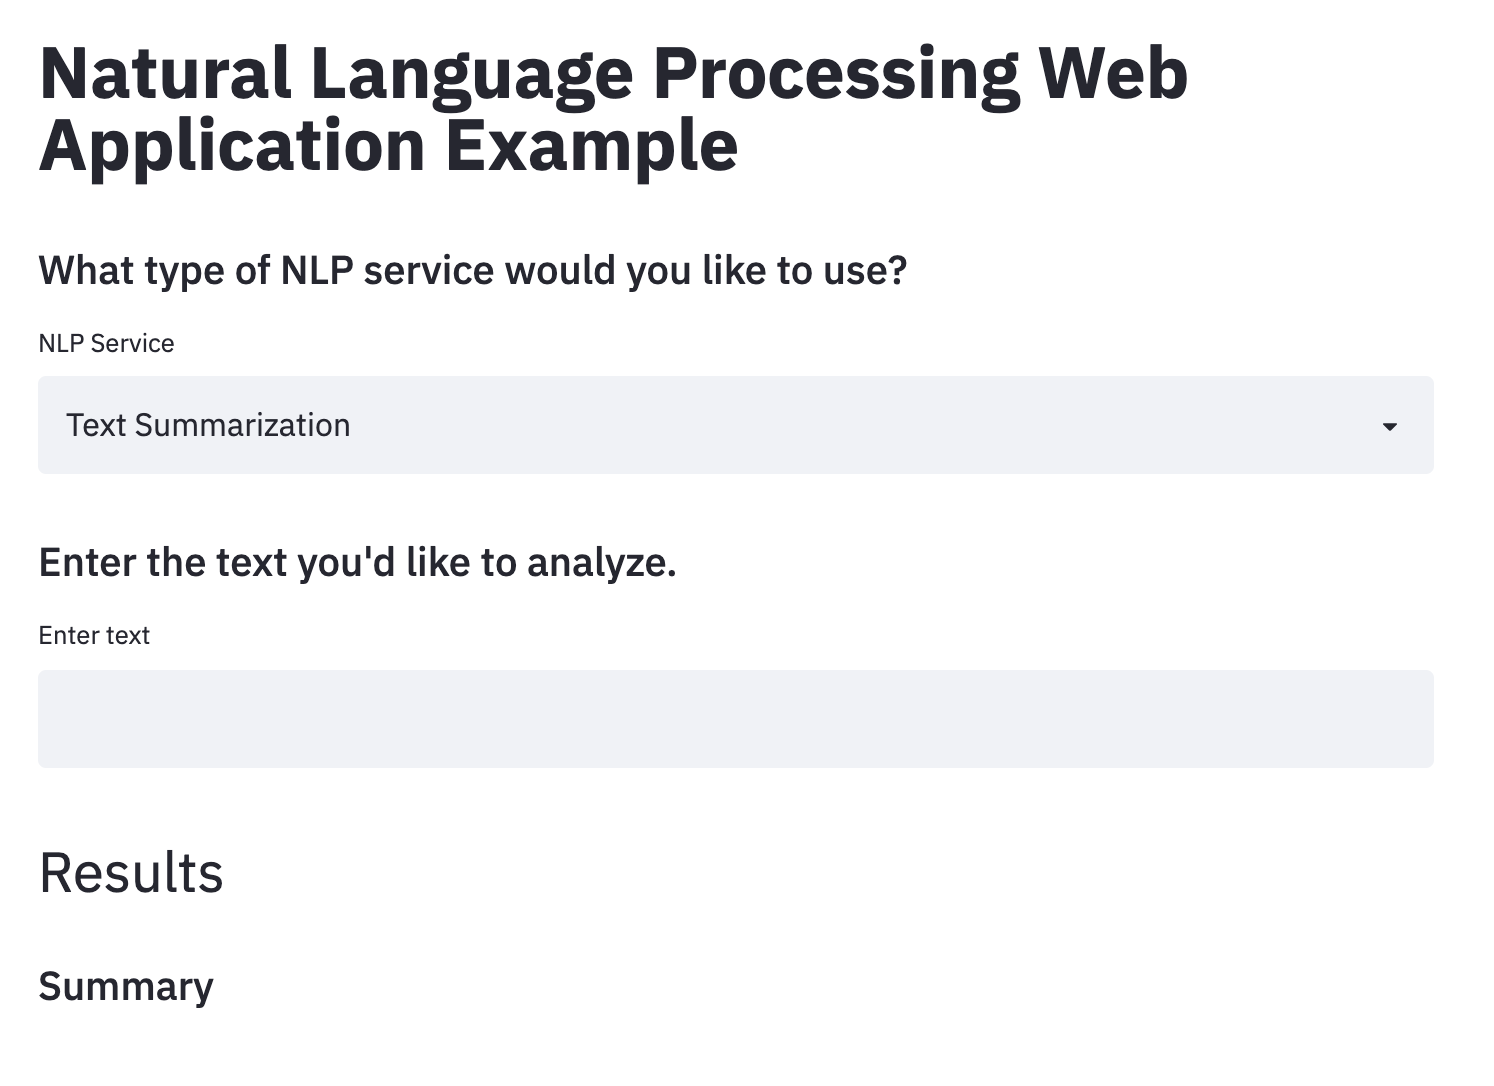Screen dimensions: 1494x1086
Task: Click the word 'use?' in the first subheading
Action: (x=865, y=271)
